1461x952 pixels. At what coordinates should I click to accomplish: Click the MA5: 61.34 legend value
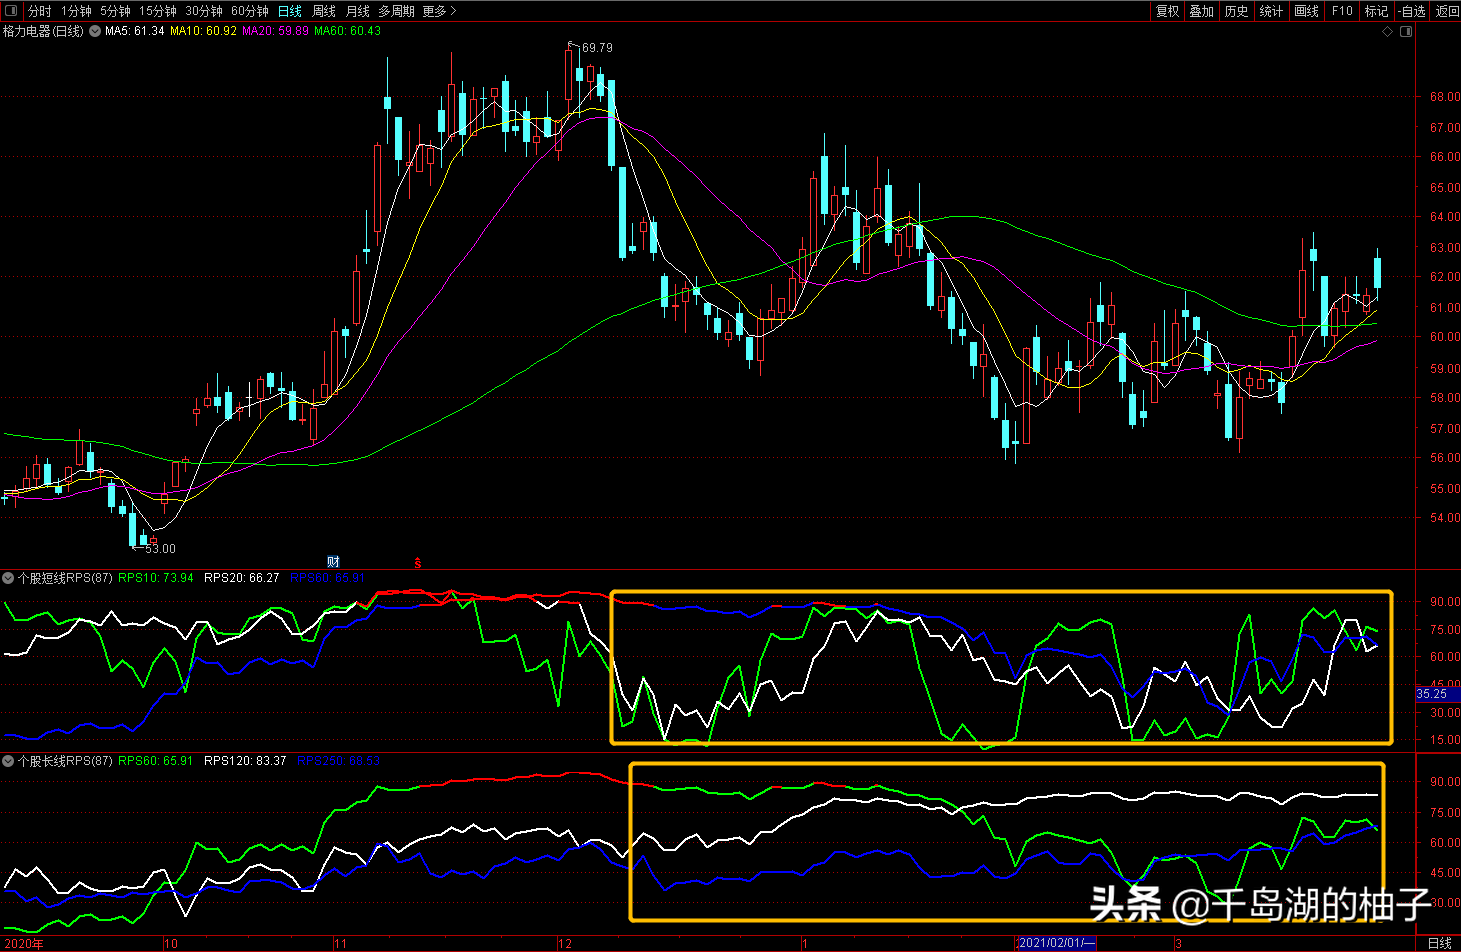point(135,31)
